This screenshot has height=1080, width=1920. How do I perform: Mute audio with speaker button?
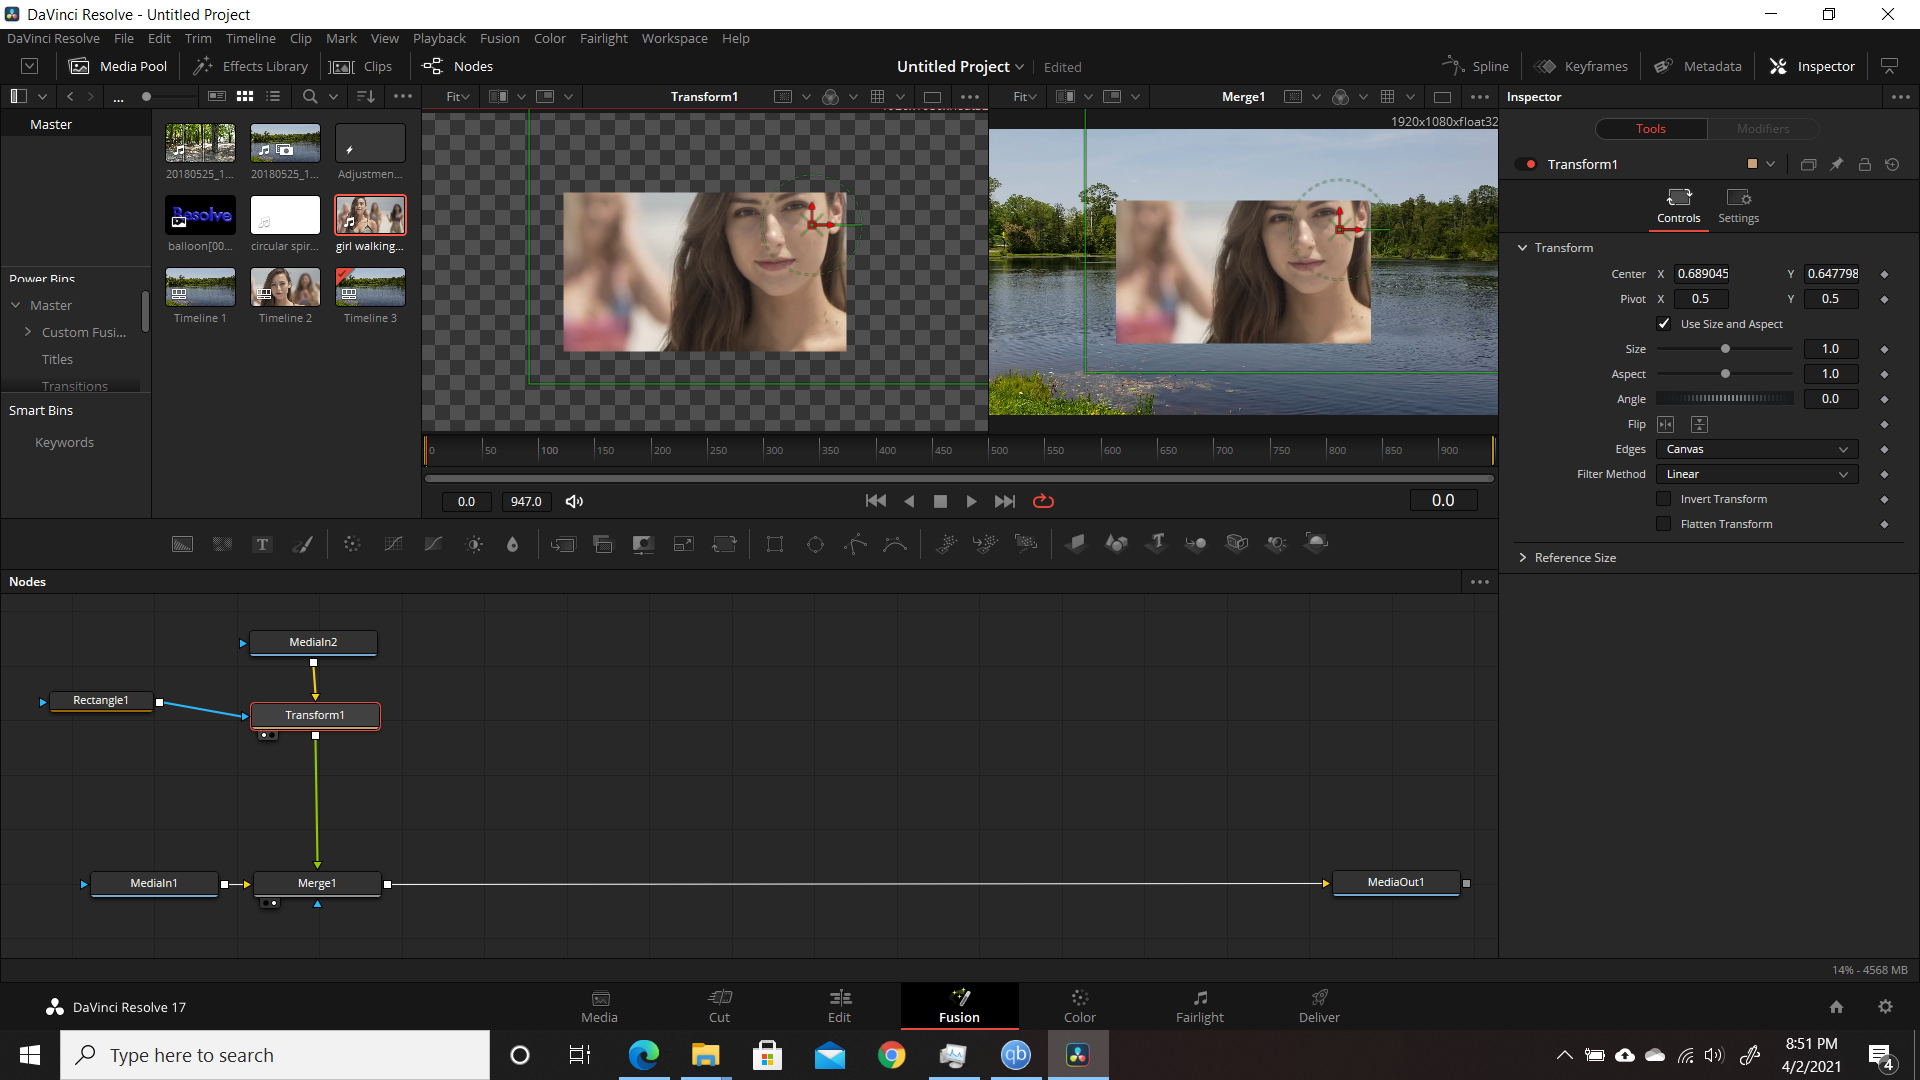point(574,501)
